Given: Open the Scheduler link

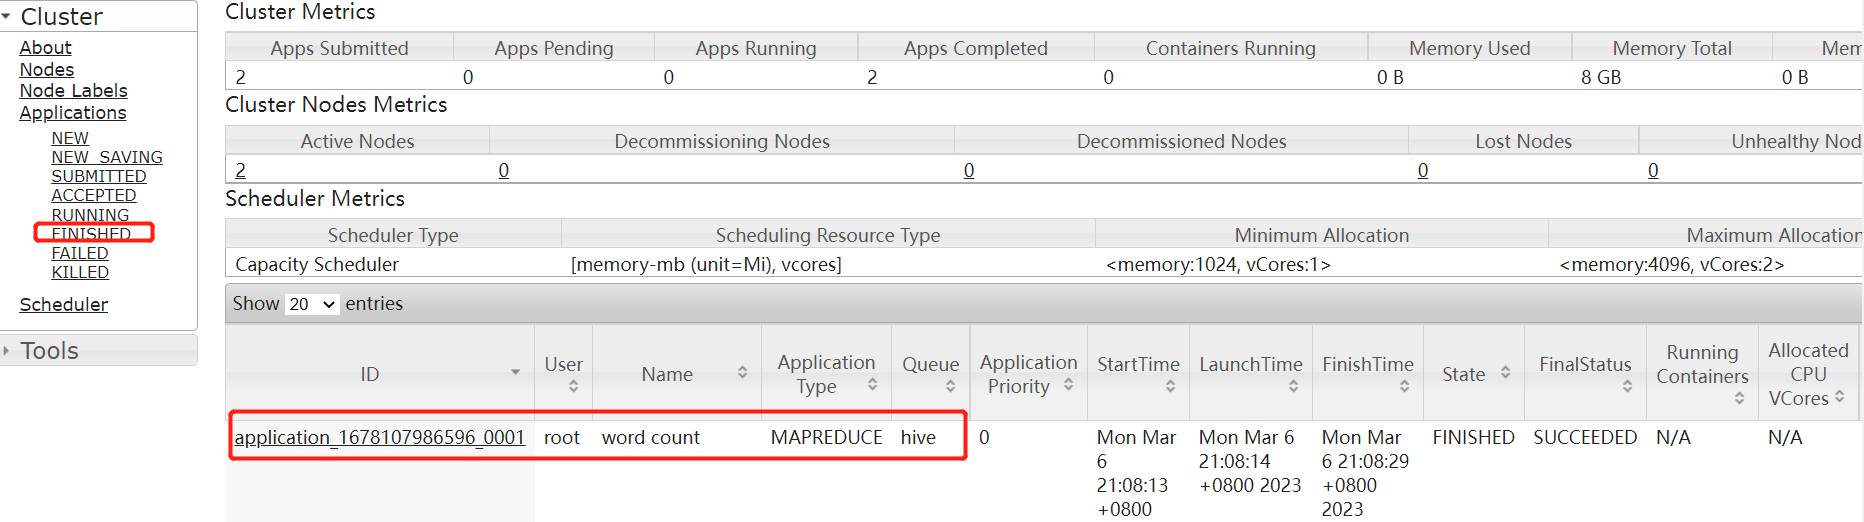Looking at the screenshot, I should (64, 304).
